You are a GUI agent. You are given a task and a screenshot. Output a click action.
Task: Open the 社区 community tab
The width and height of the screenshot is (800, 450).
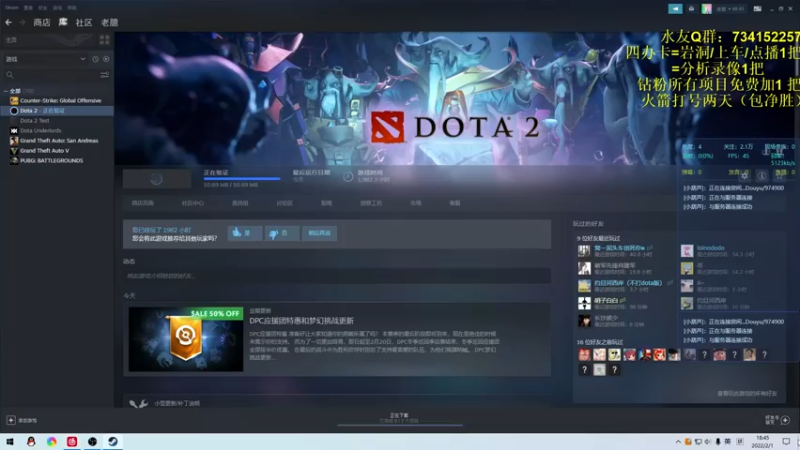(x=84, y=22)
